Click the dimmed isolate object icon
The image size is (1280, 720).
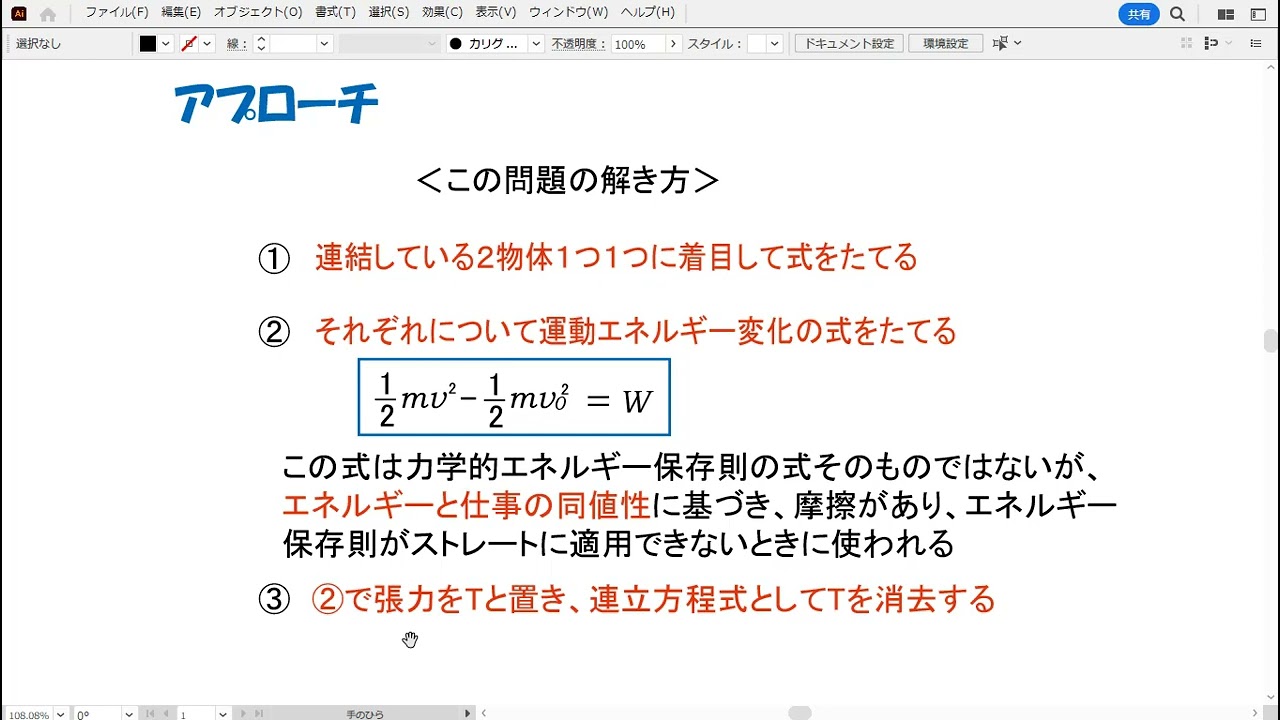1187,43
